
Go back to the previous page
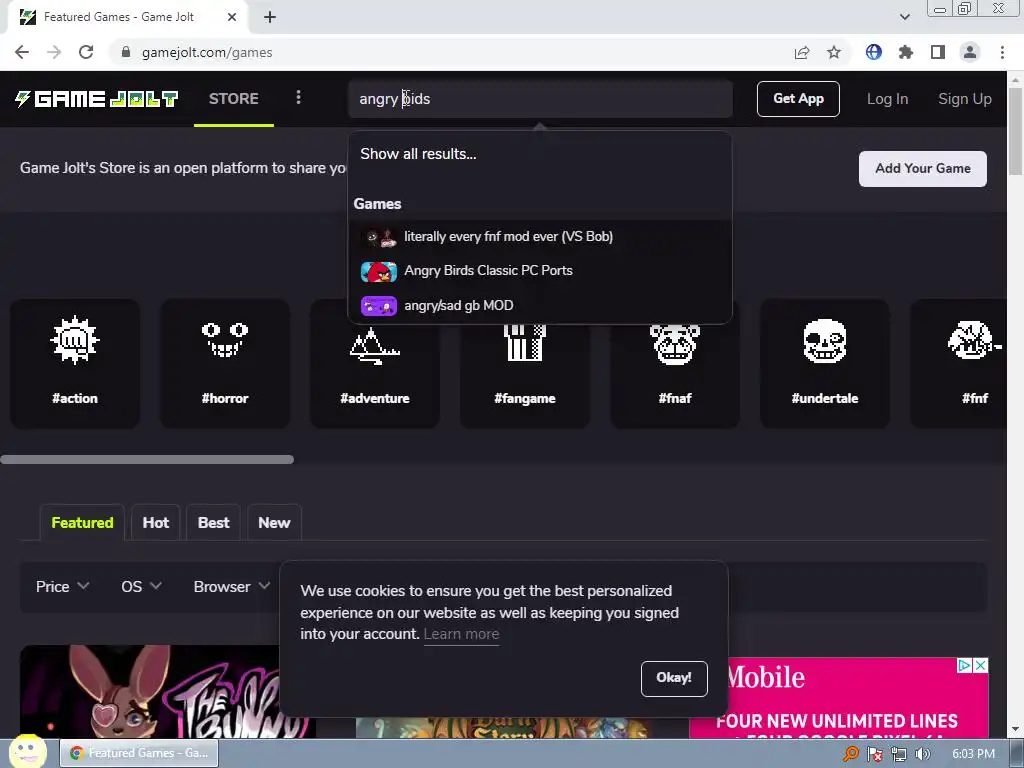point(22,52)
